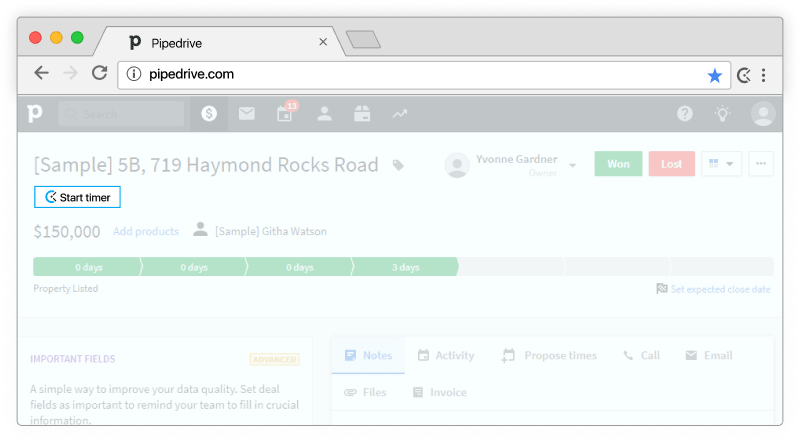Select the first 0 days pipeline stage
Viewport: 800px width, 443px height.
(x=88, y=267)
